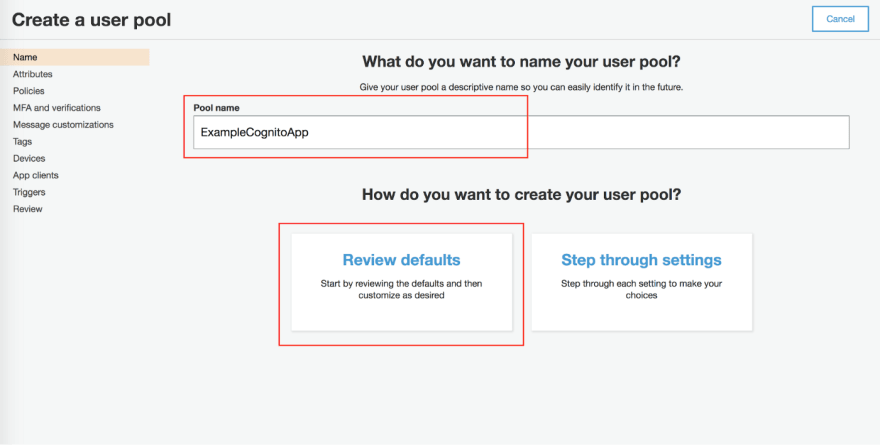Go to App clients step
The image size is (880, 445).
36,175
